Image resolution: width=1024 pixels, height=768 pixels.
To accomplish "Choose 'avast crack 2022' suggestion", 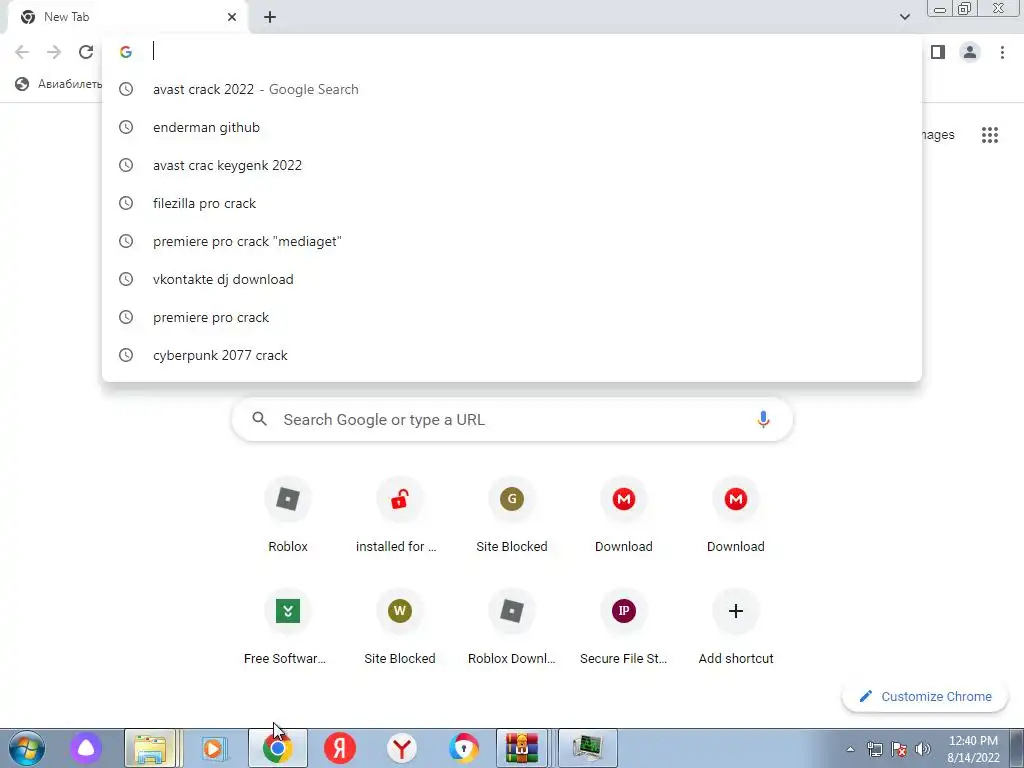I will coord(512,89).
